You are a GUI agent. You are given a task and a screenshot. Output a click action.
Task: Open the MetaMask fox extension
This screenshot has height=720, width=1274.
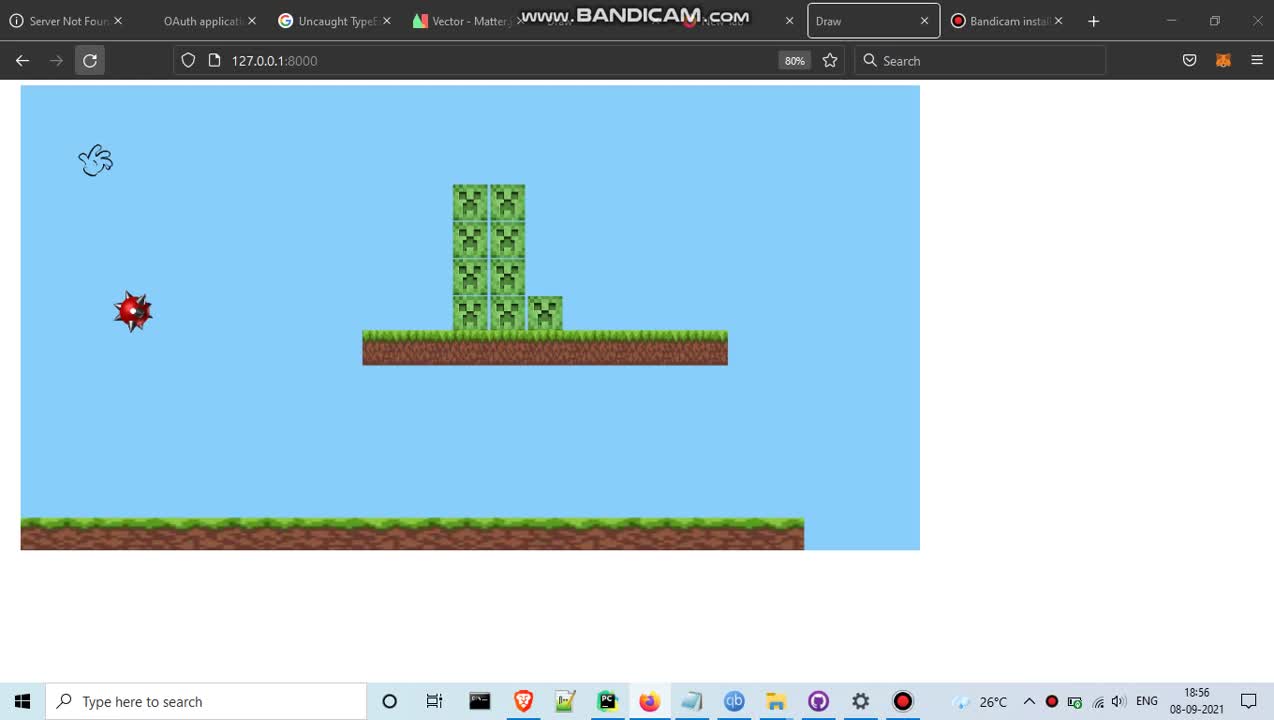coord(1223,61)
